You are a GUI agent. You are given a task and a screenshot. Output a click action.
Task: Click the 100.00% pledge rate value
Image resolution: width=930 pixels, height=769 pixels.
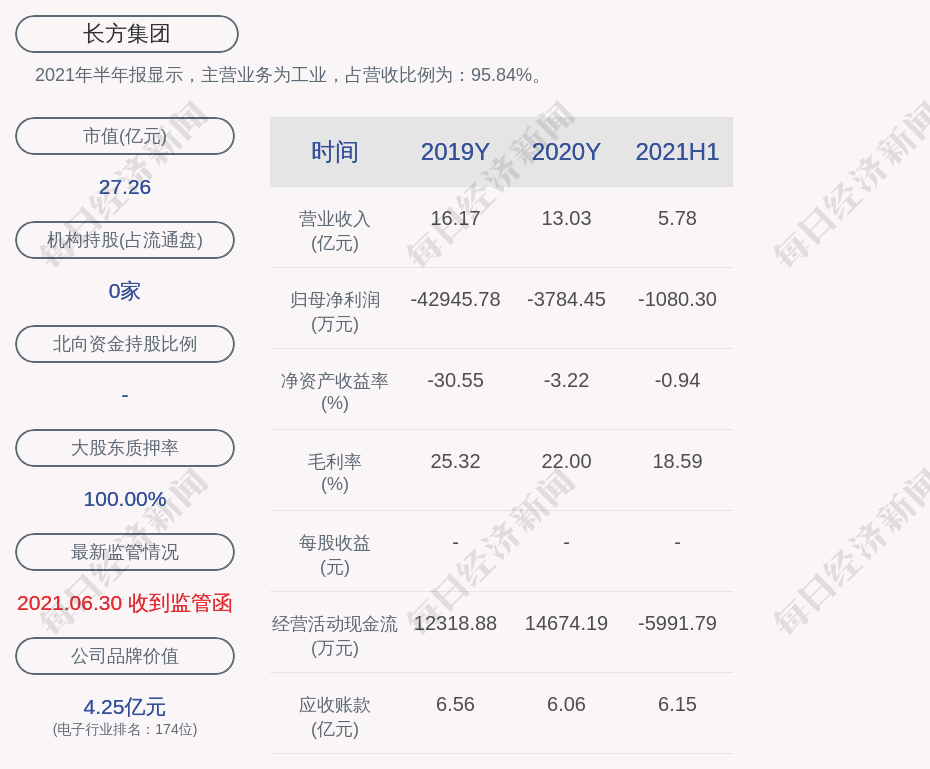[125, 499]
